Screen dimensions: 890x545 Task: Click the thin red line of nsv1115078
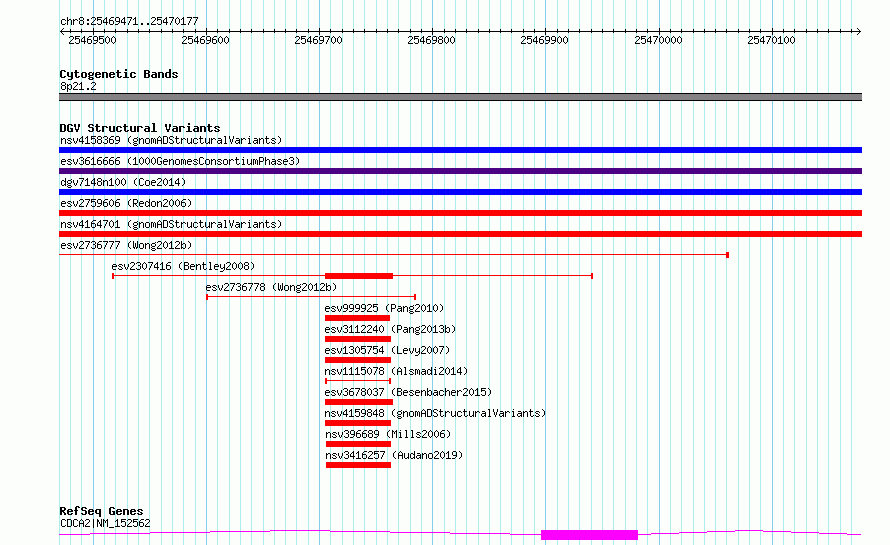(x=358, y=381)
